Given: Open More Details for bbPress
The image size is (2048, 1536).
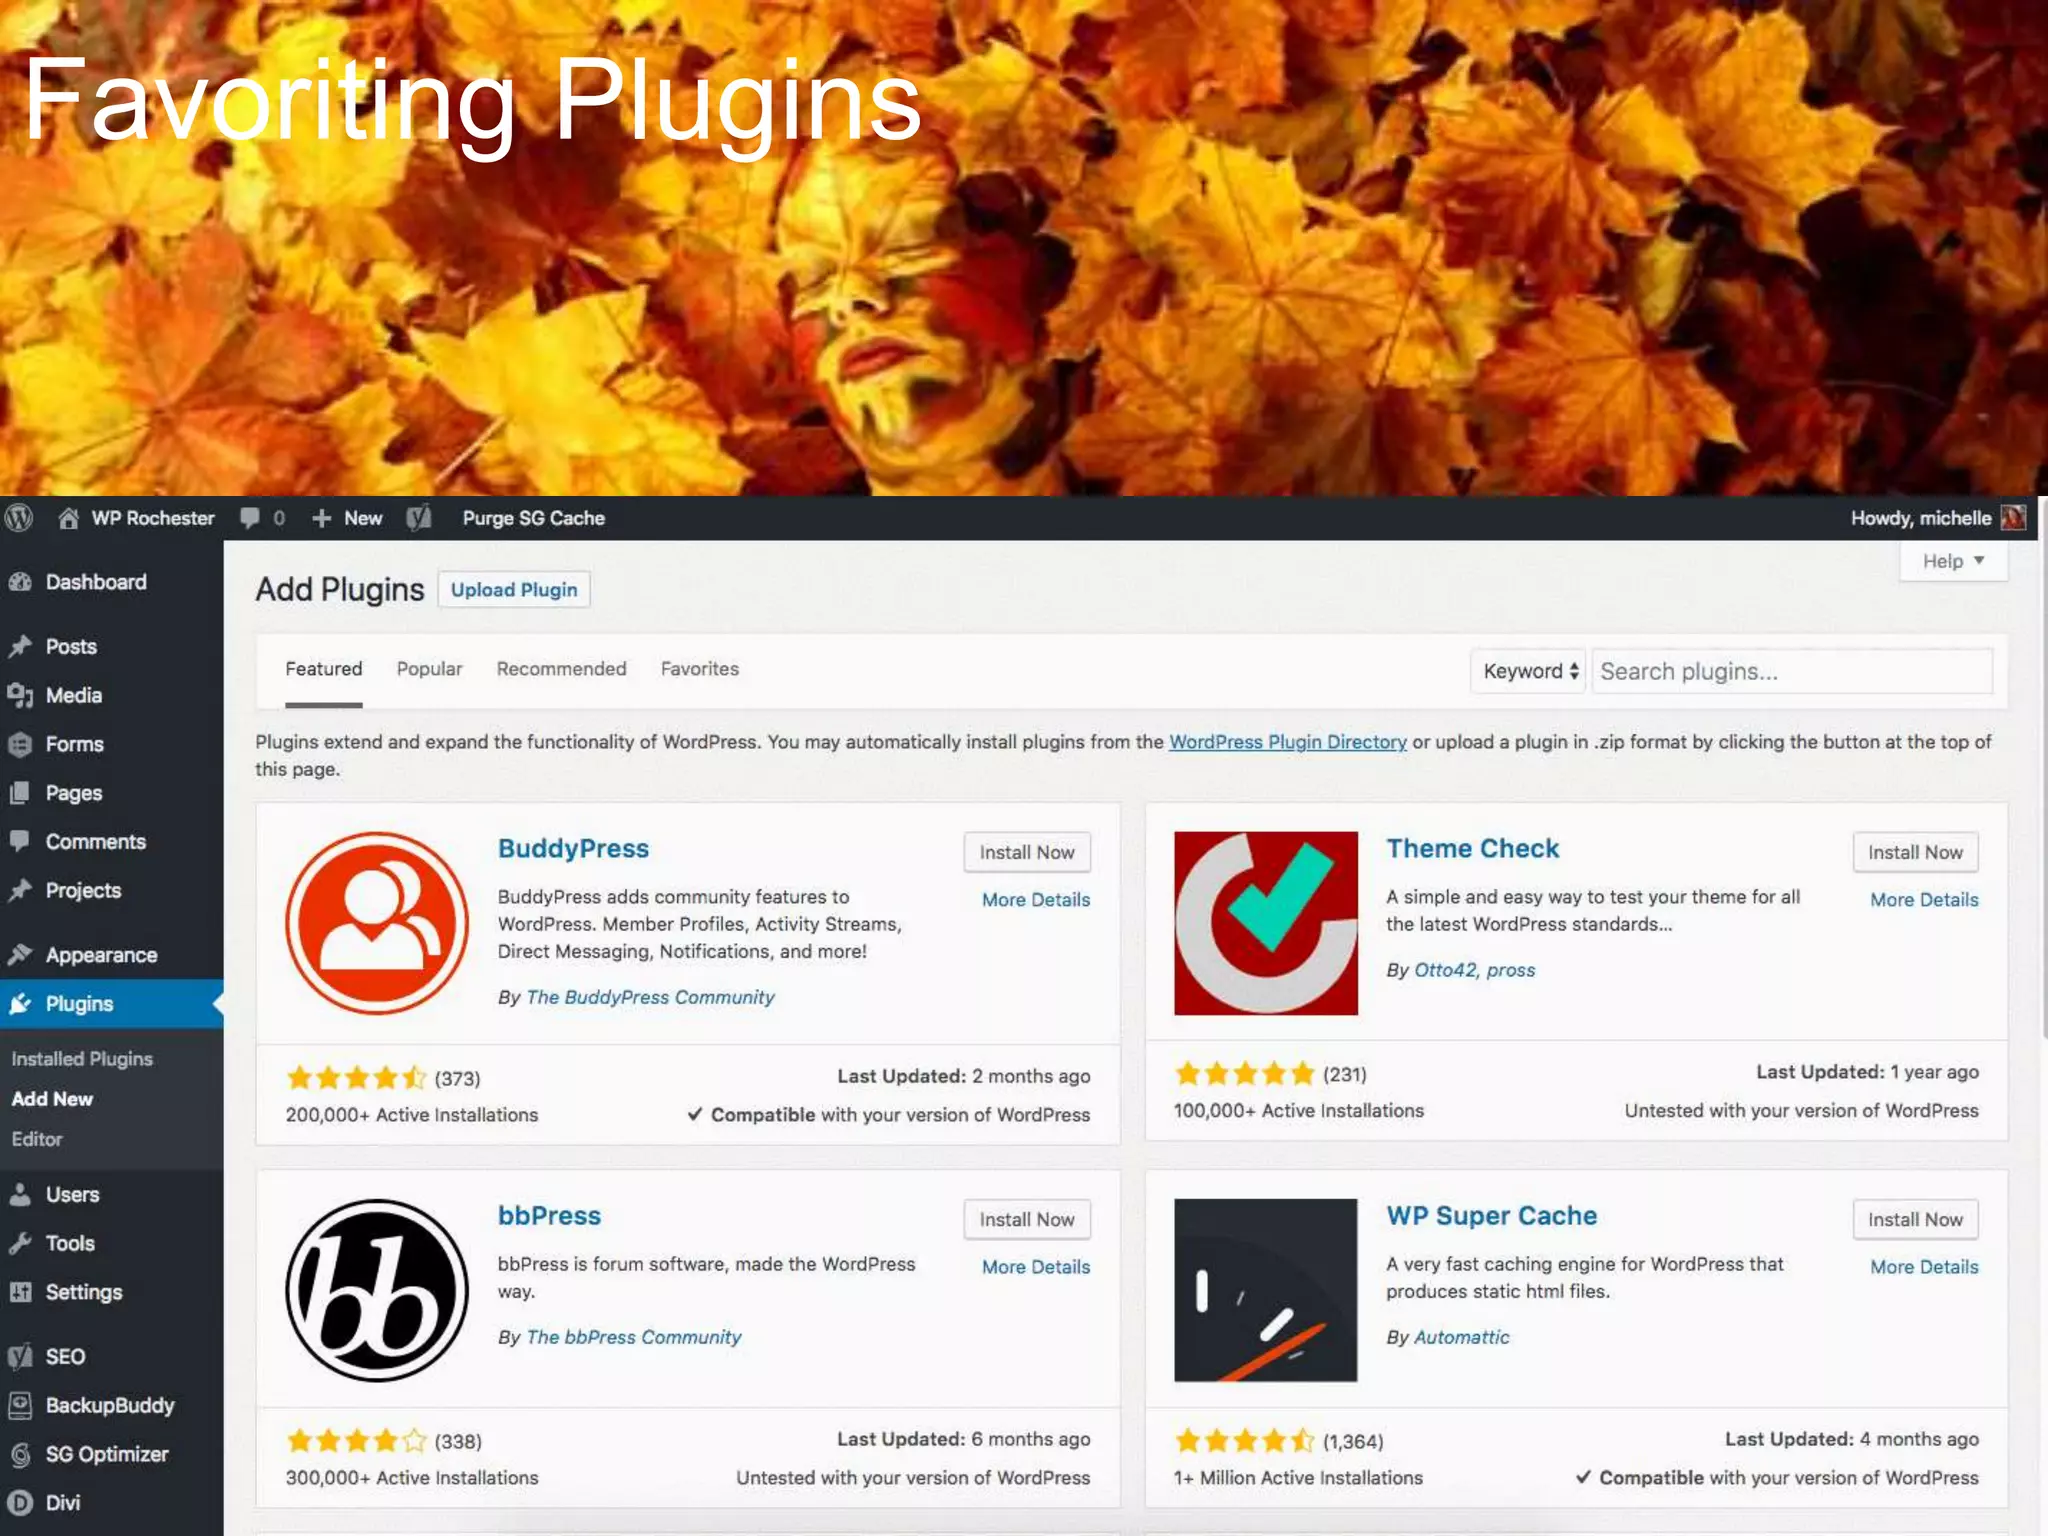Looking at the screenshot, I should click(x=1036, y=1266).
